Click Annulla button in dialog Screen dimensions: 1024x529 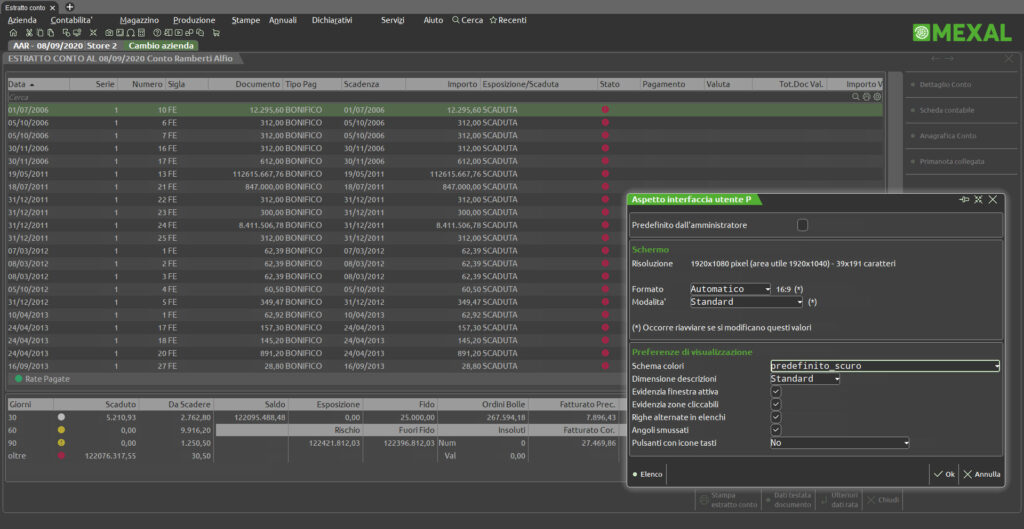tap(982, 474)
